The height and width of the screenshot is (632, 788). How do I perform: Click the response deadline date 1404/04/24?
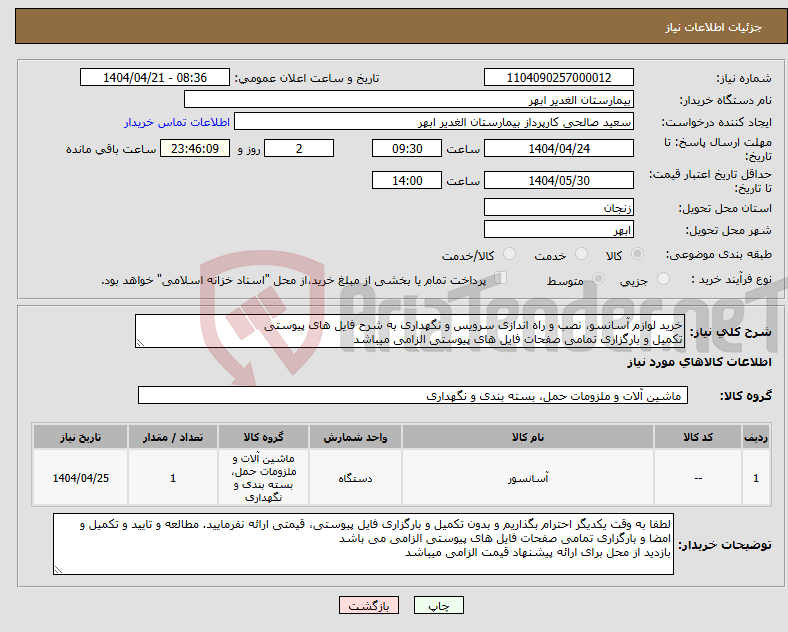[x=559, y=148]
